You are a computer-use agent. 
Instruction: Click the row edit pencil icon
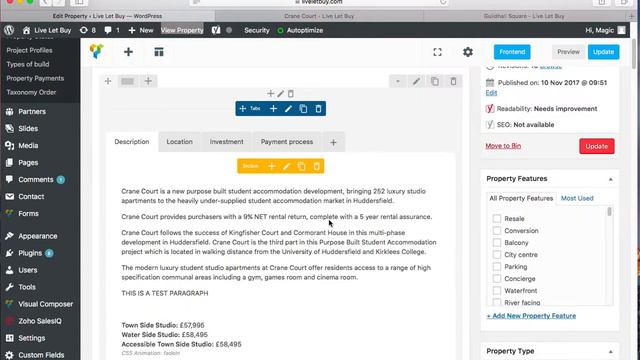coord(416,81)
